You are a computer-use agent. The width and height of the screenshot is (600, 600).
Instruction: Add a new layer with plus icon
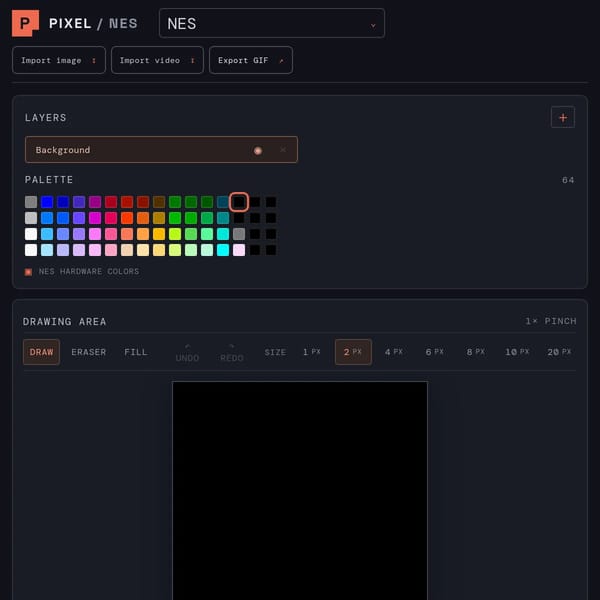tap(562, 117)
